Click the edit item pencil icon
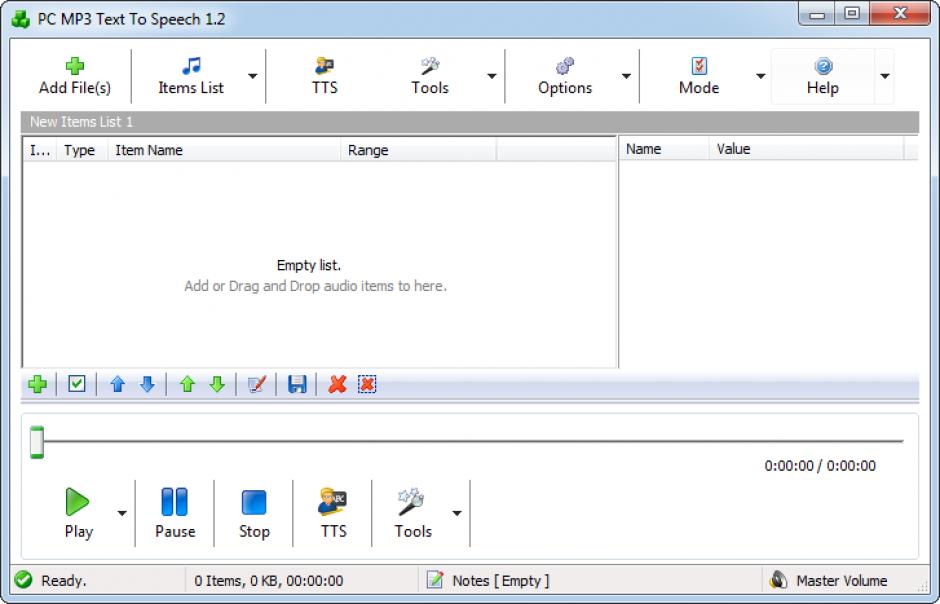This screenshot has height=604, width=940. pos(257,384)
